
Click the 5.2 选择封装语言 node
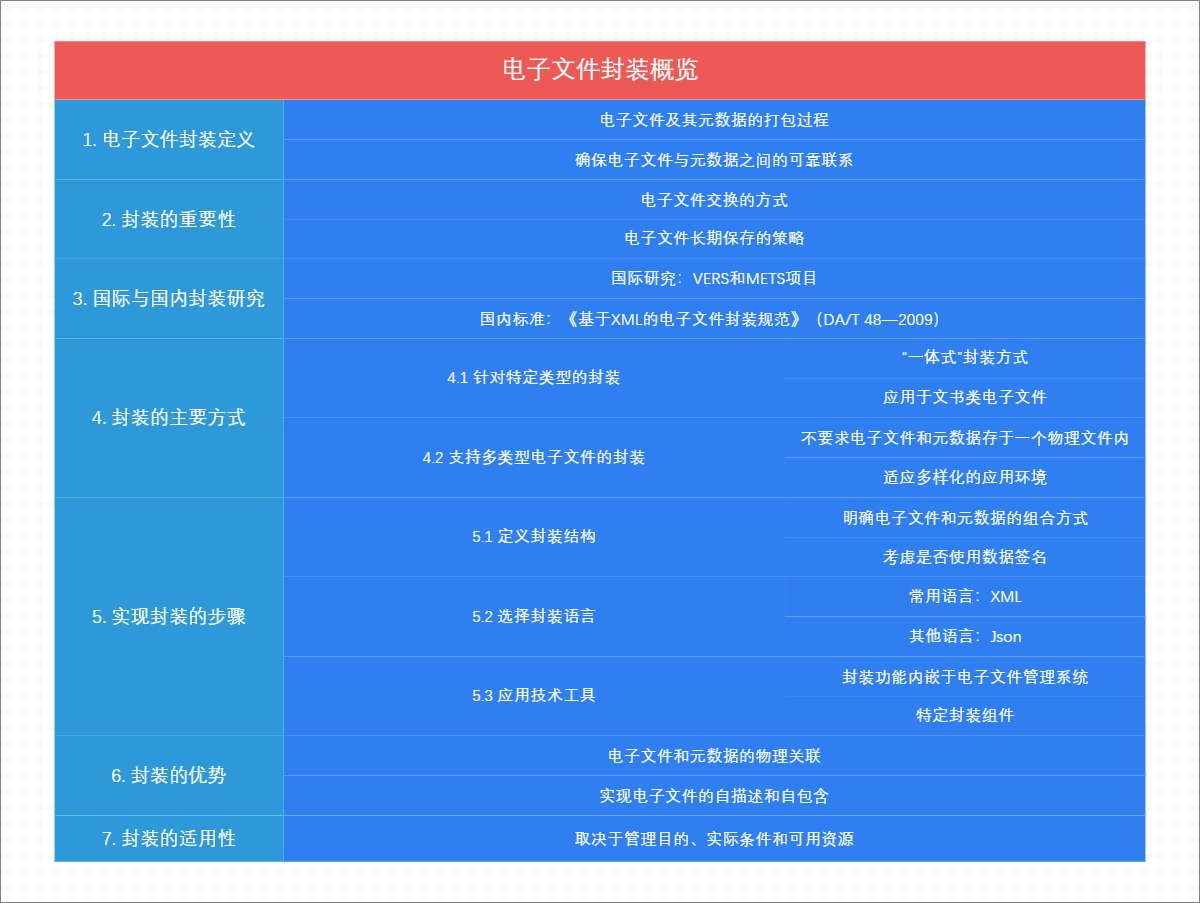pos(535,617)
